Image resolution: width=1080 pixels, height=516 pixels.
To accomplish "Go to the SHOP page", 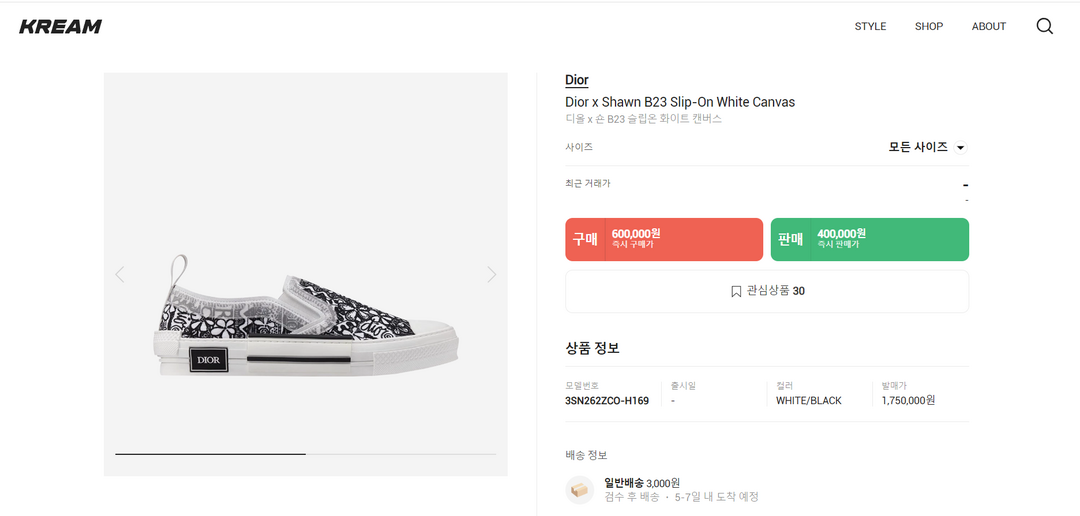I will click(x=928, y=27).
